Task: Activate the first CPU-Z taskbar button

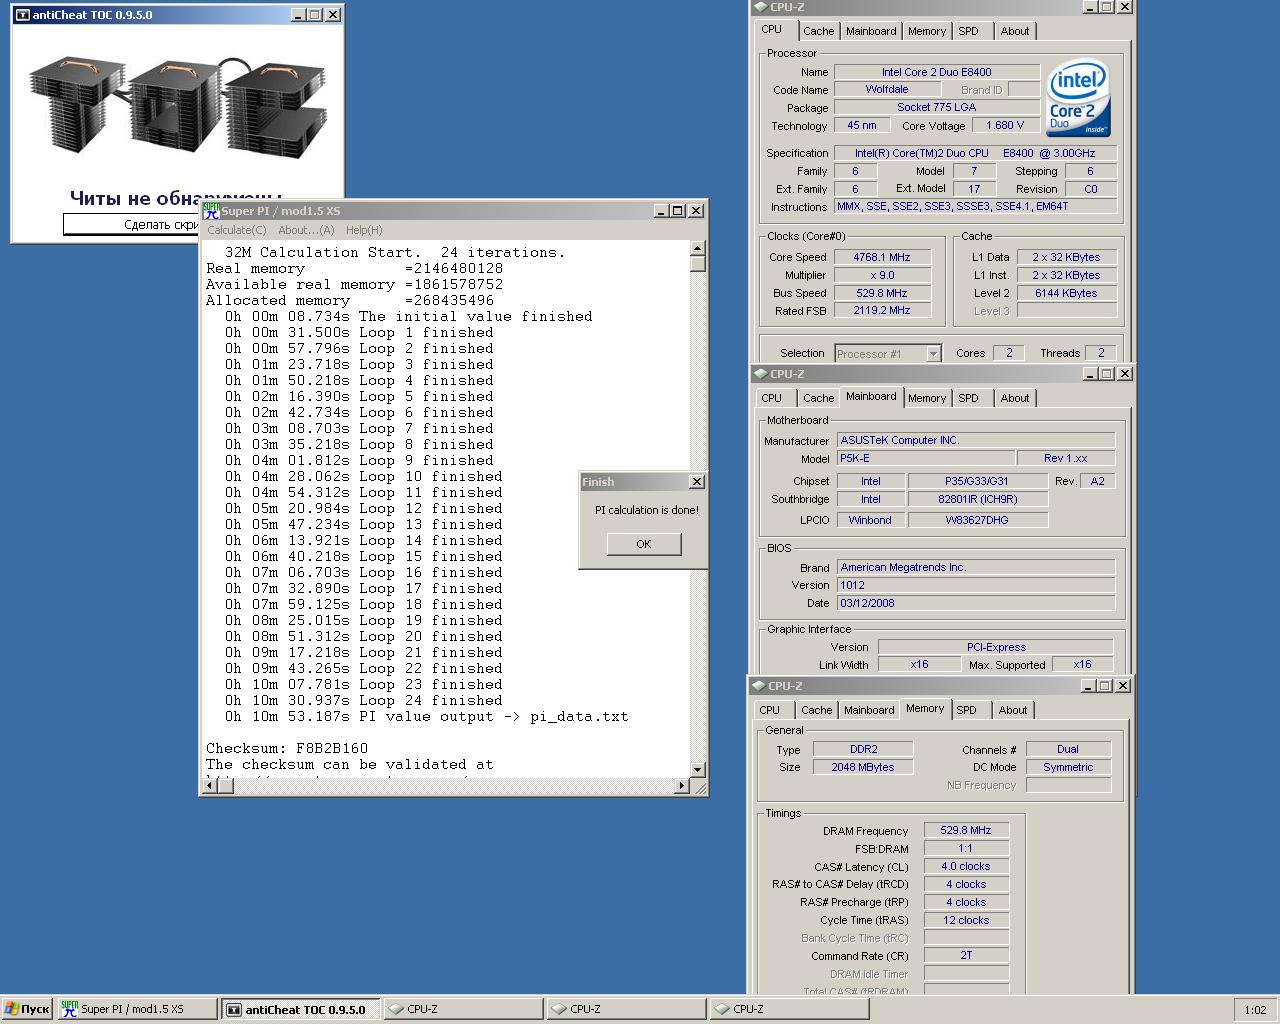Action: tap(463, 1009)
